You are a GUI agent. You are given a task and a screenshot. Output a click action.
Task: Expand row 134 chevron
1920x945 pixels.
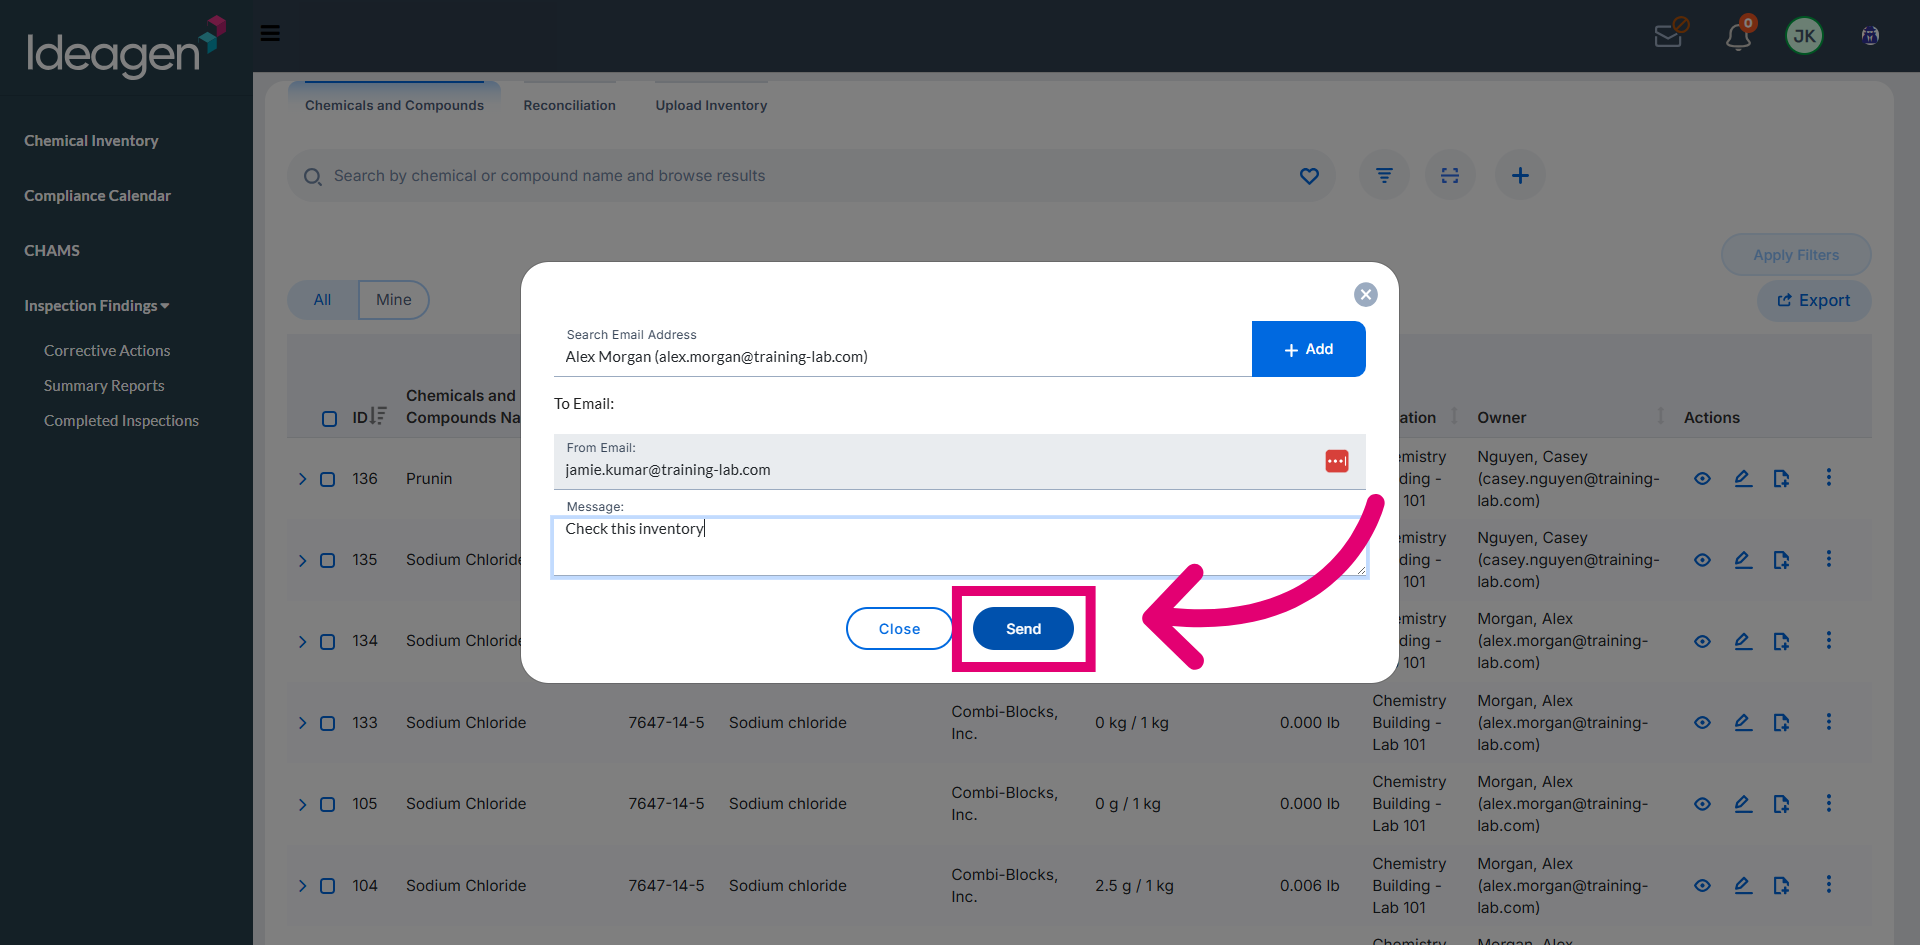tap(302, 641)
